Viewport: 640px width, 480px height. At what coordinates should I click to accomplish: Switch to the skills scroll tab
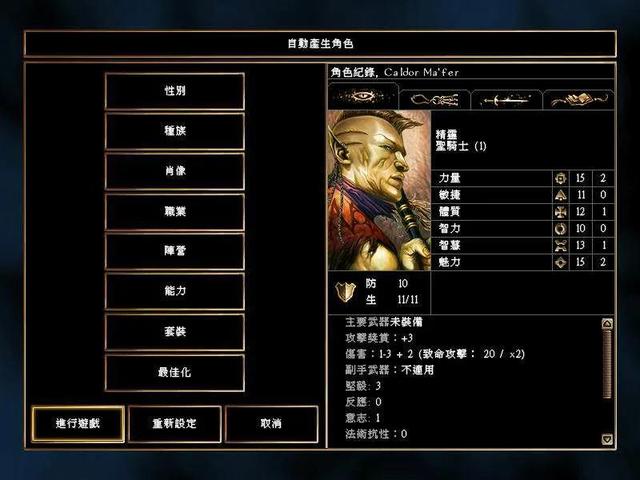435,100
